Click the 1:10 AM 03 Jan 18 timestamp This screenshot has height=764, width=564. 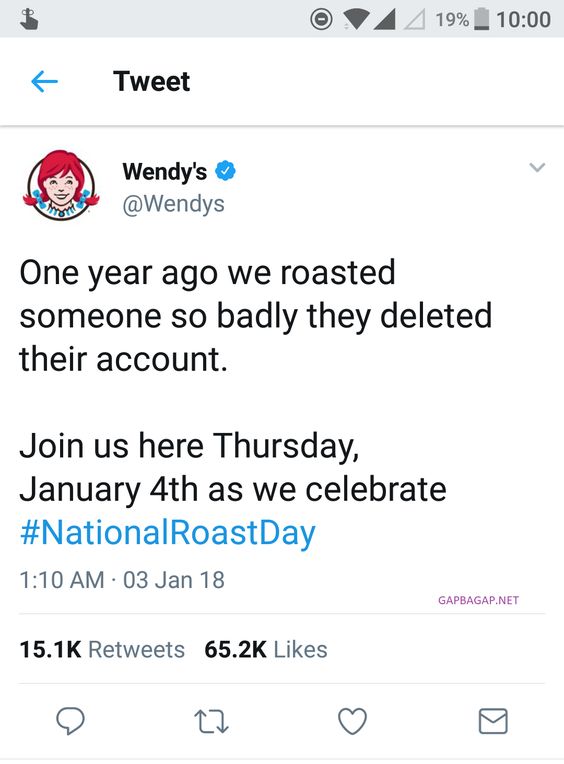(122, 580)
